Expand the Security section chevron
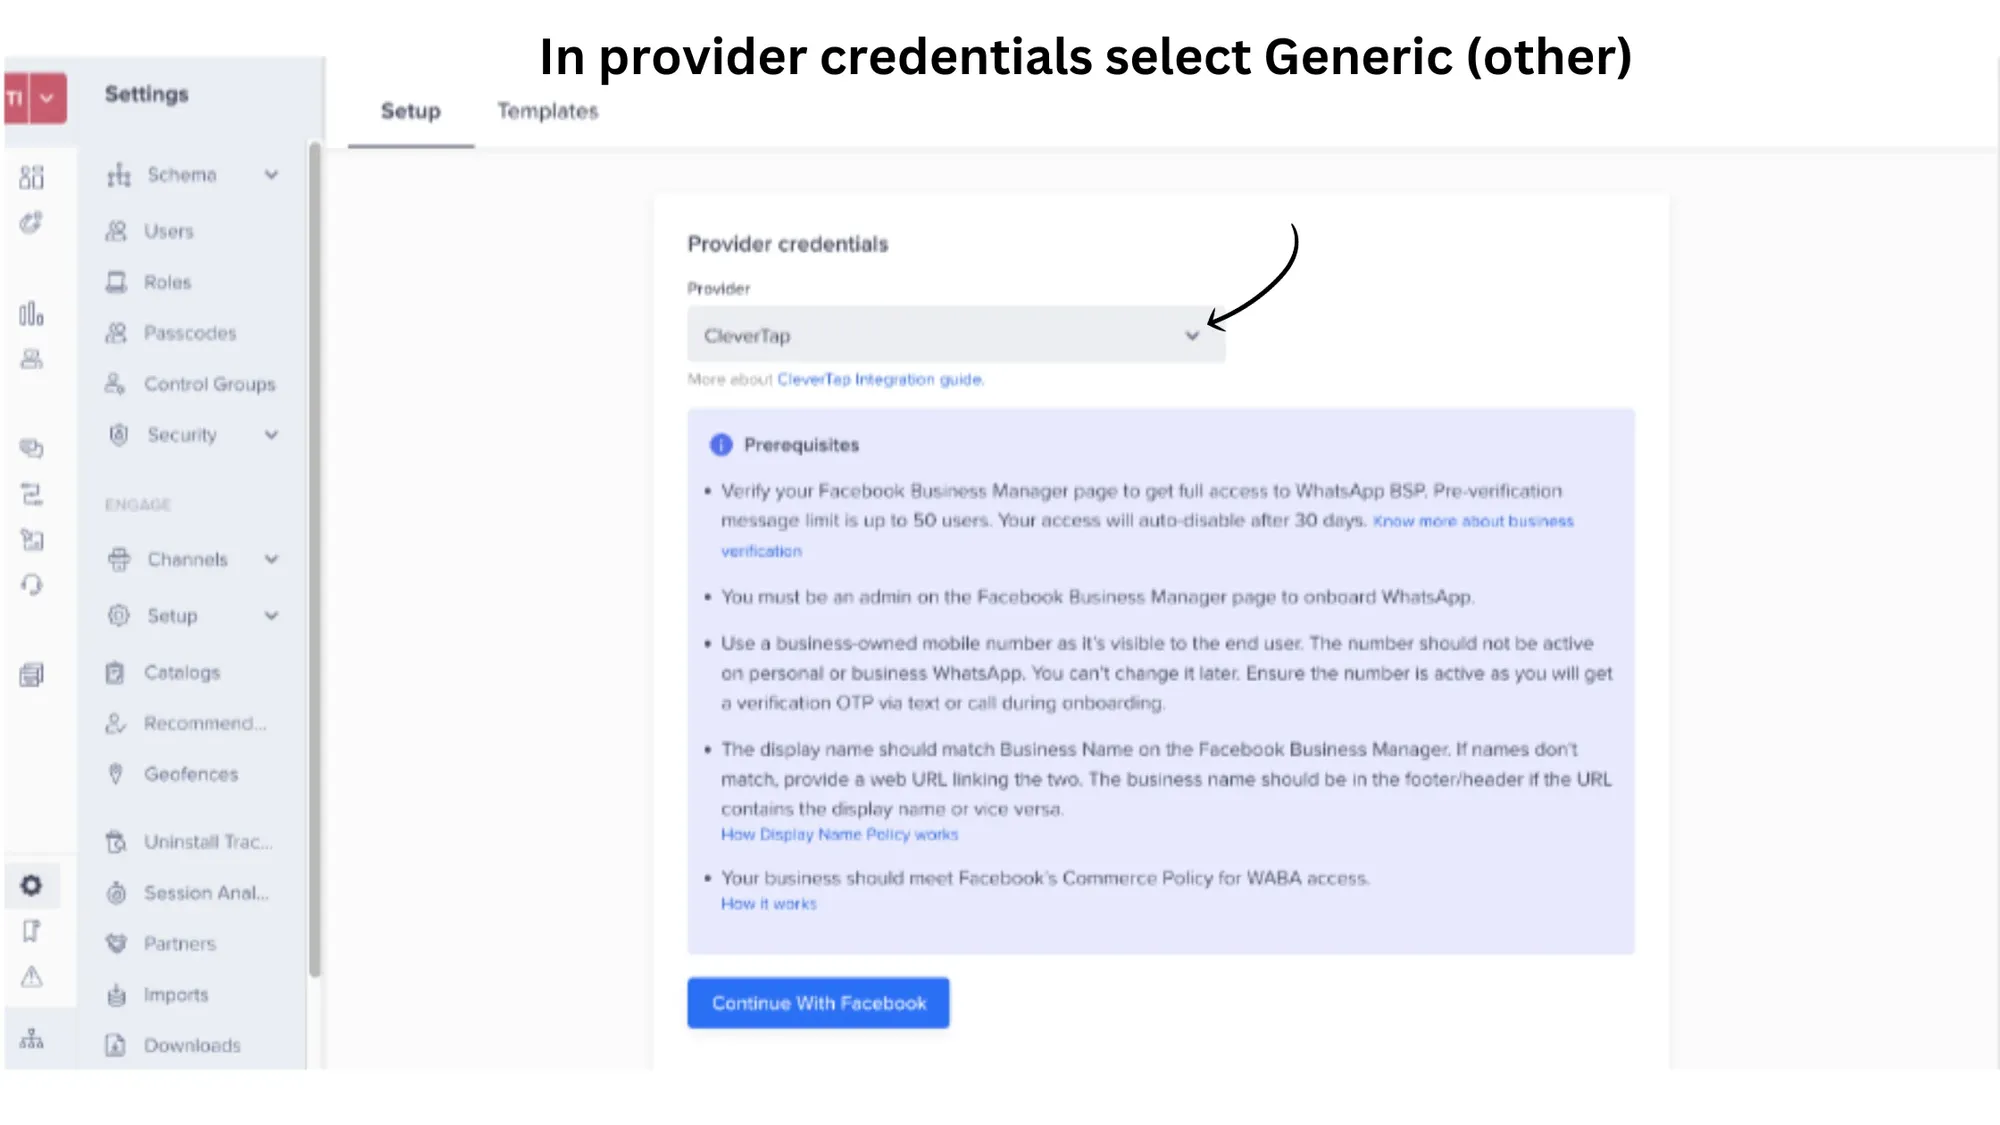 pyautogui.click(x=271, y=435)
